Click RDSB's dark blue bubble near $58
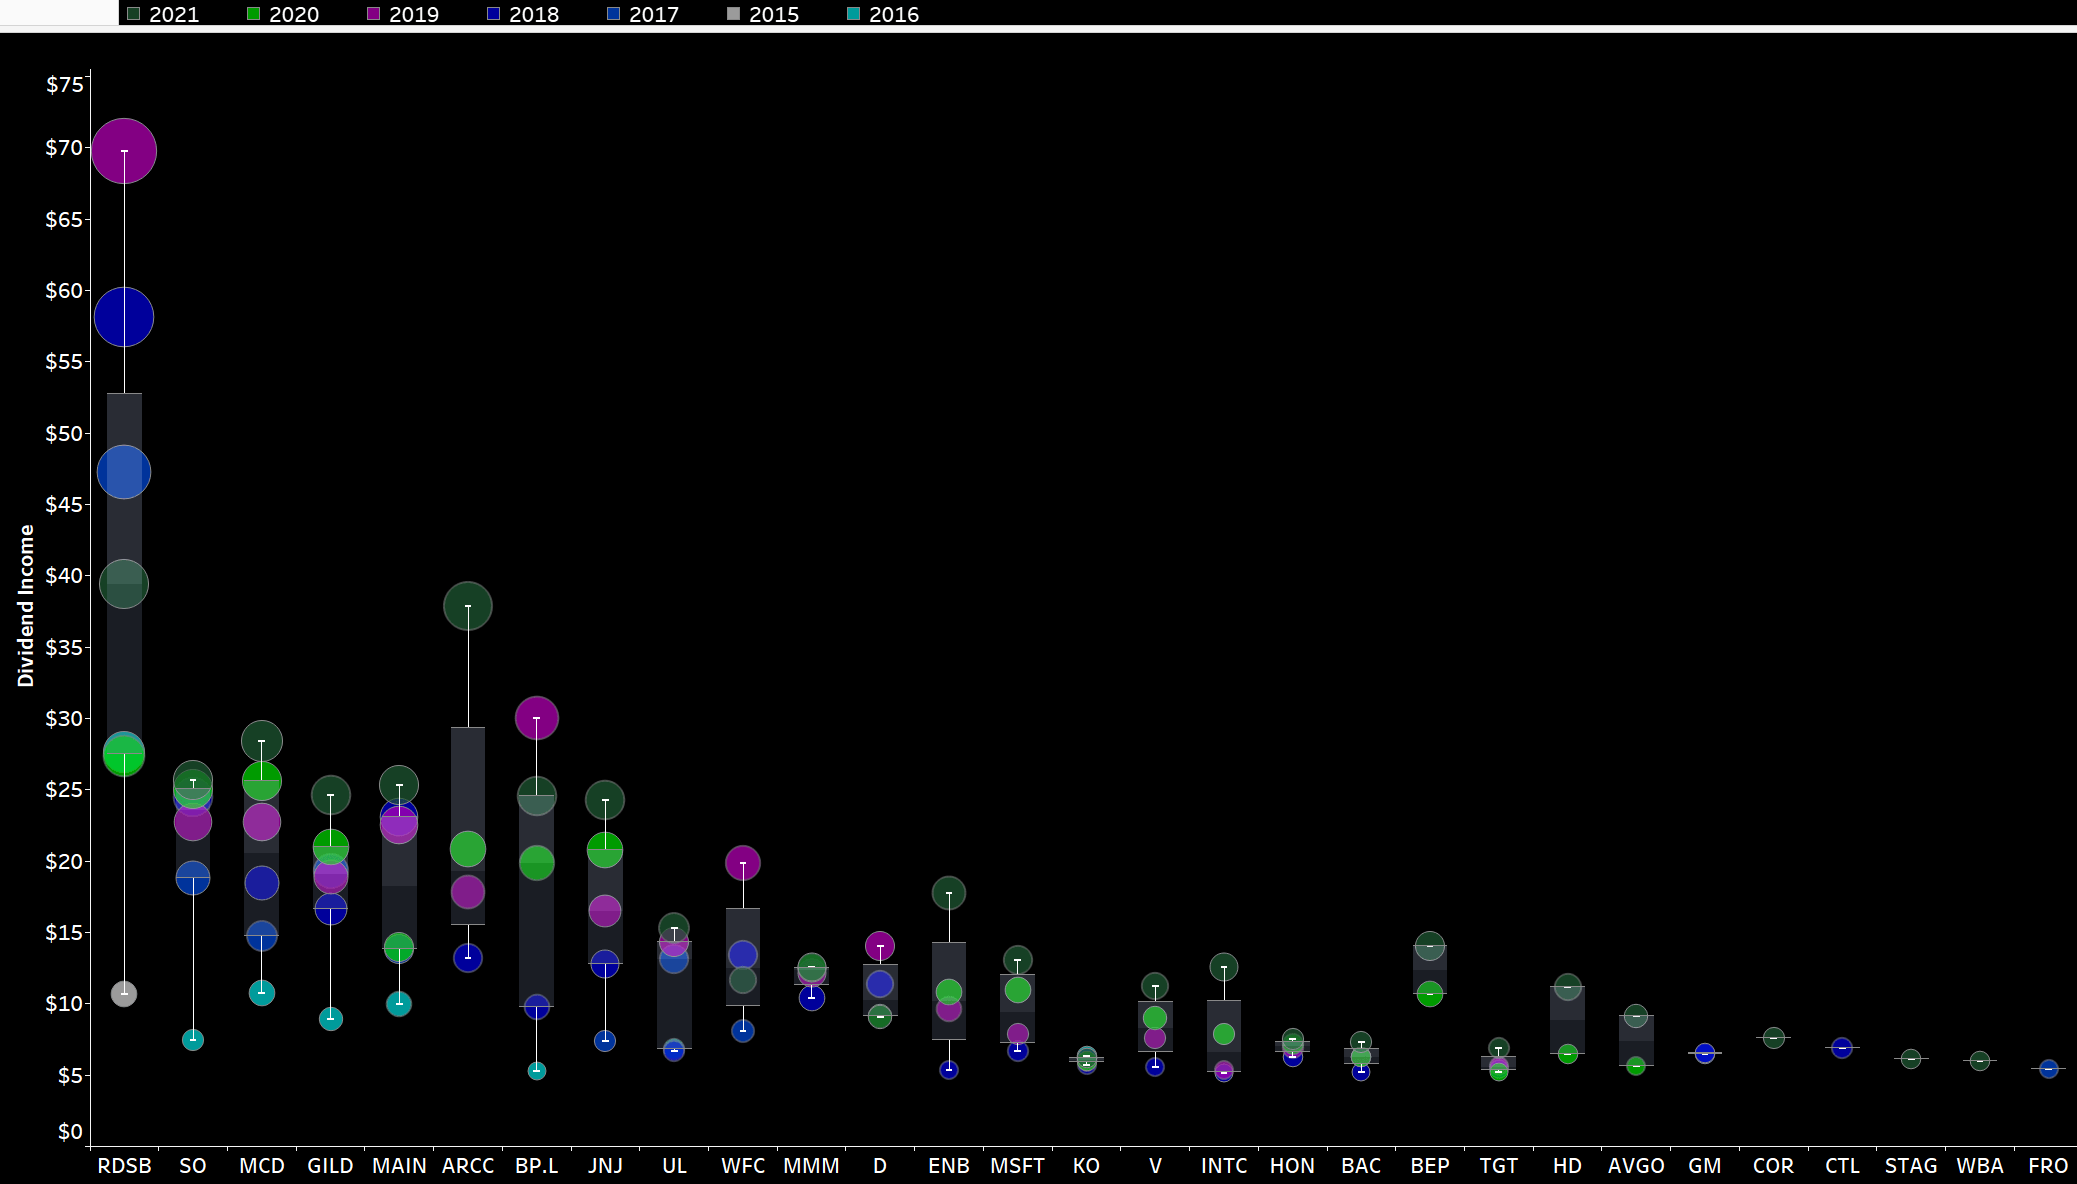This screenshot has height=1184, width=2077. 124,316
